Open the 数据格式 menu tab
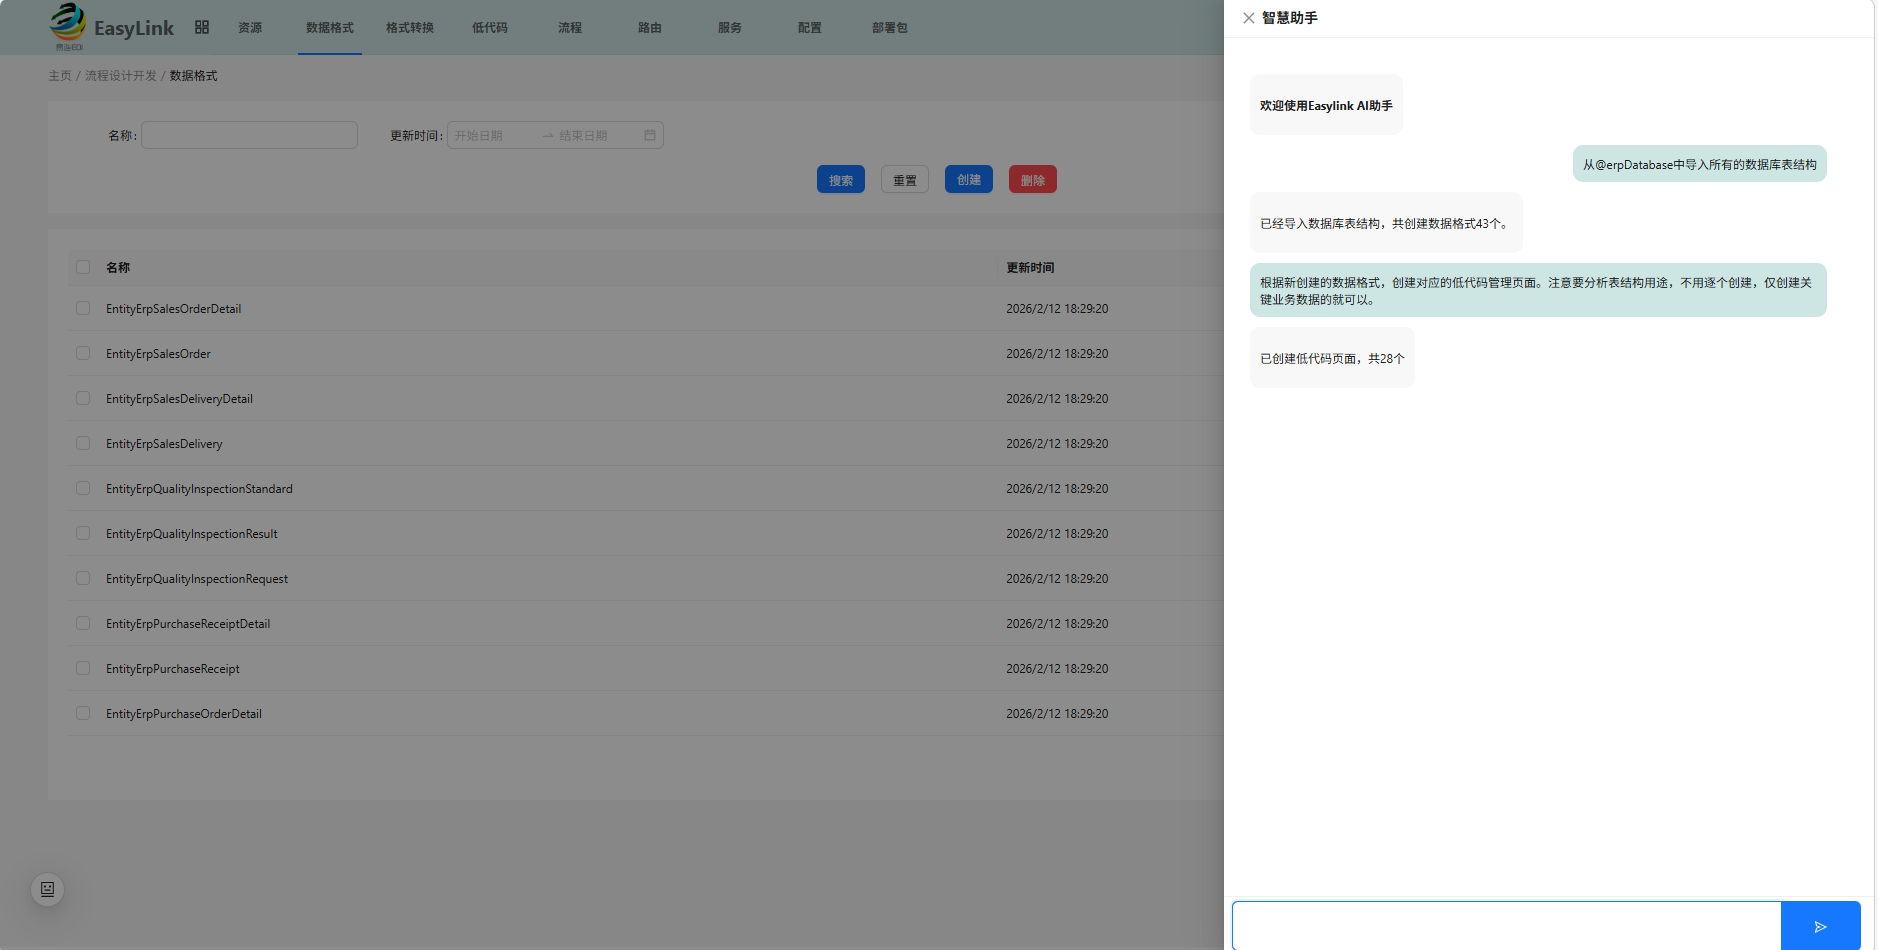The height and width of the screenshot is (950, 1878). coord(330,28)
